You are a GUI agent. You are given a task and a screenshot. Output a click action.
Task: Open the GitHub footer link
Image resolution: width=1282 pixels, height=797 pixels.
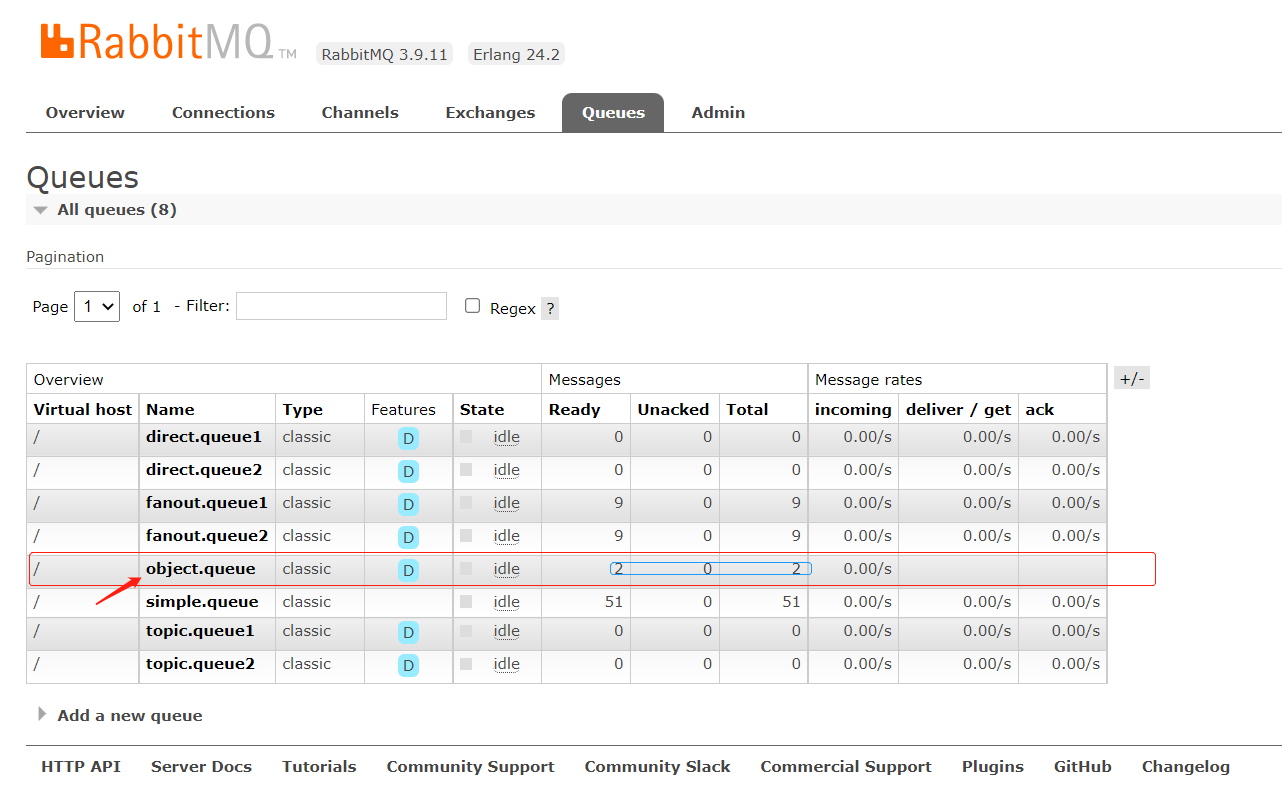pos(1083,767)
